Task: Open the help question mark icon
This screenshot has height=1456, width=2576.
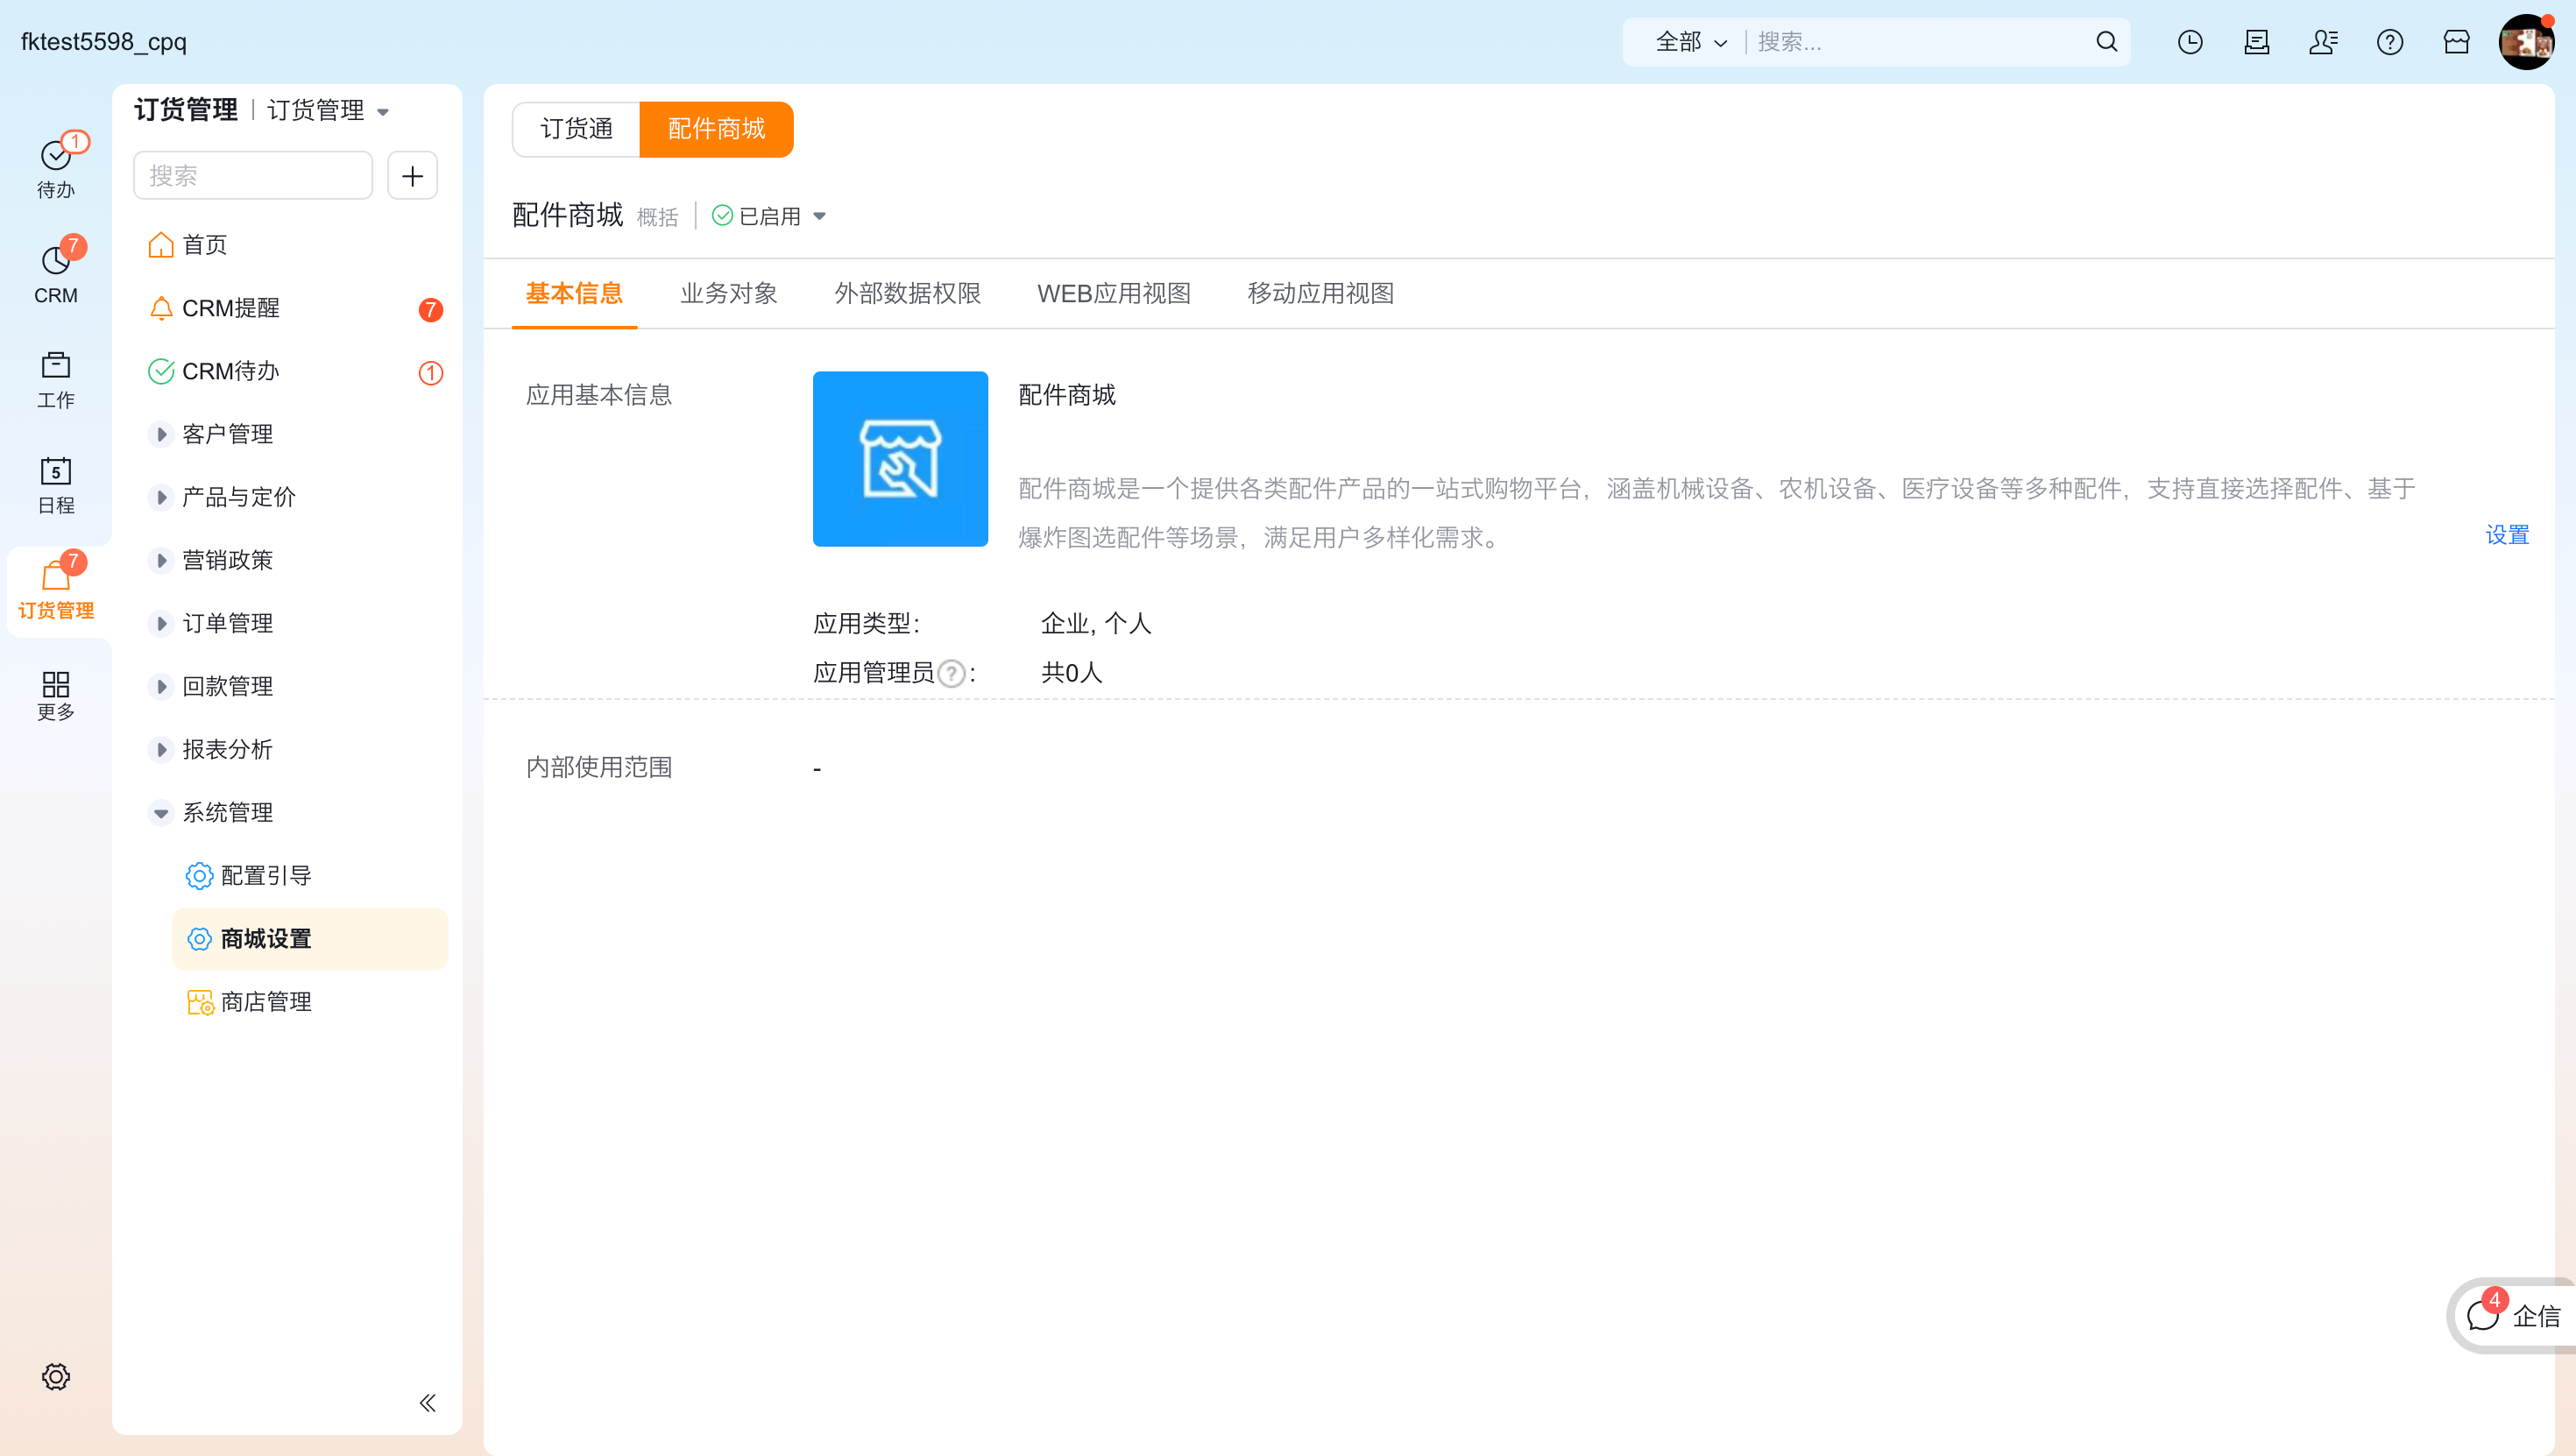Action: [2391, 42]
